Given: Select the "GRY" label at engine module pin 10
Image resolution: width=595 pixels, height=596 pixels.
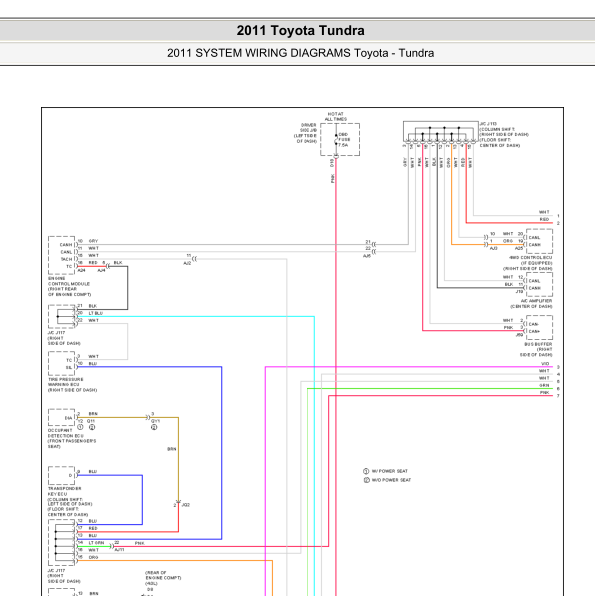Looking at the screenshot, I should [94, 241].
